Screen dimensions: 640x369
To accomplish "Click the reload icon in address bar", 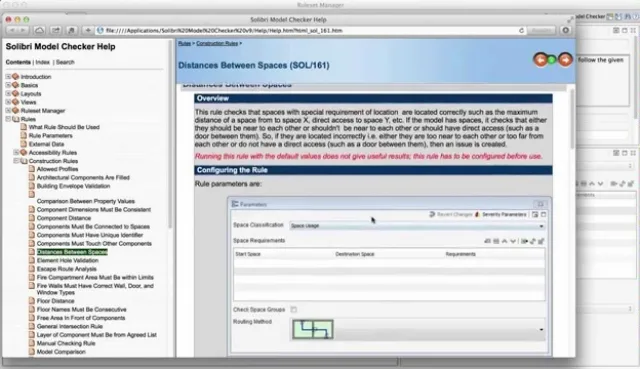I will click(521, 31).
